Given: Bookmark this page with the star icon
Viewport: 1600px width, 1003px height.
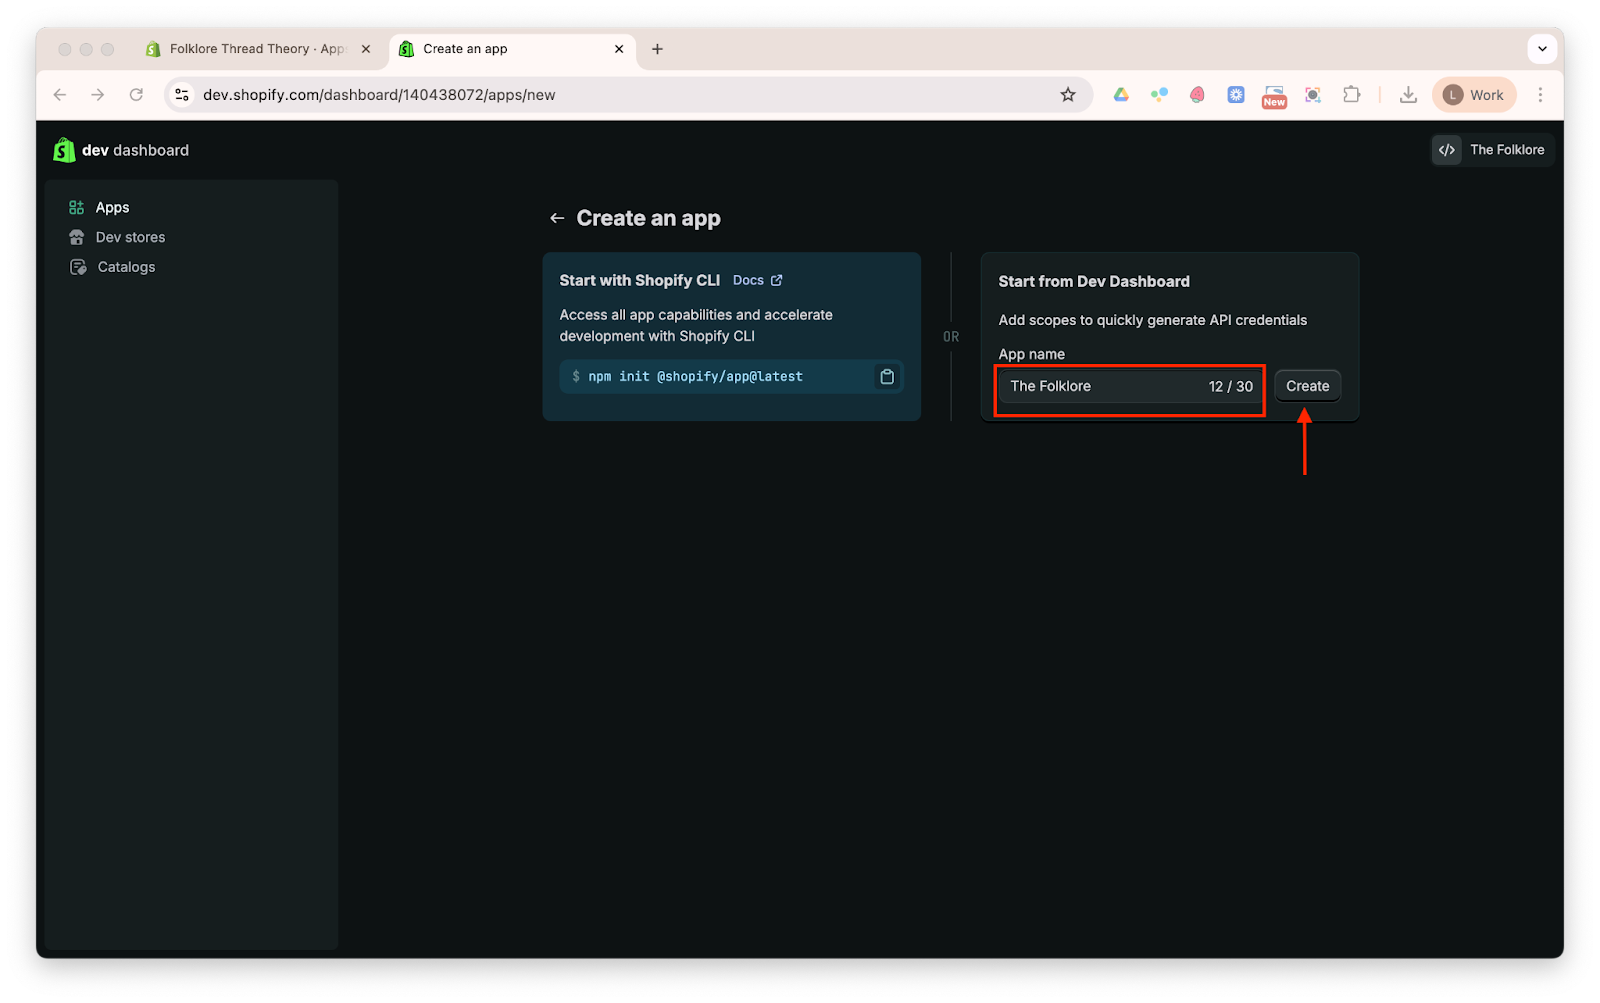Looking at the screenshot, I should [1068, 95].
